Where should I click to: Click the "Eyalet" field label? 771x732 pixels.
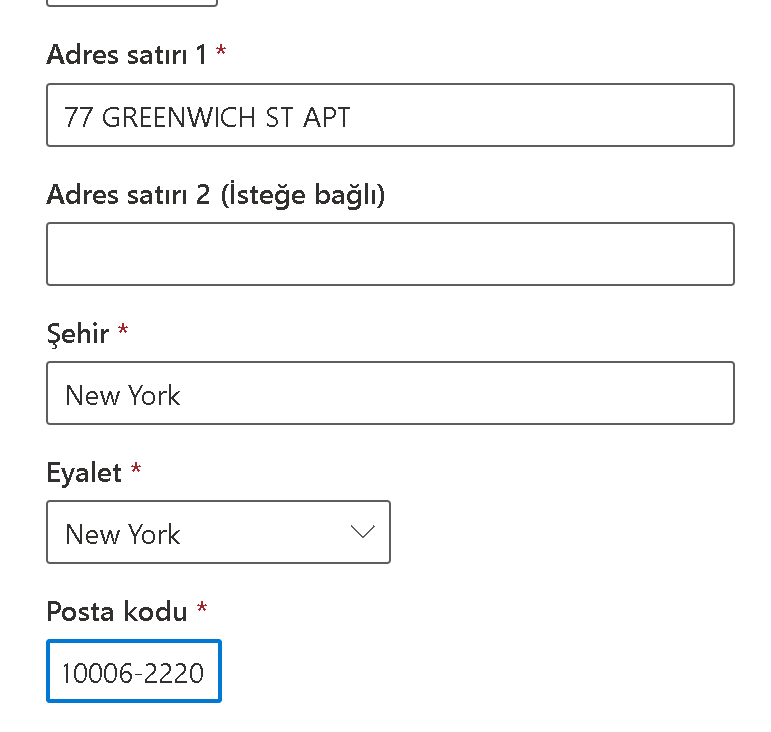click(84, 472)
